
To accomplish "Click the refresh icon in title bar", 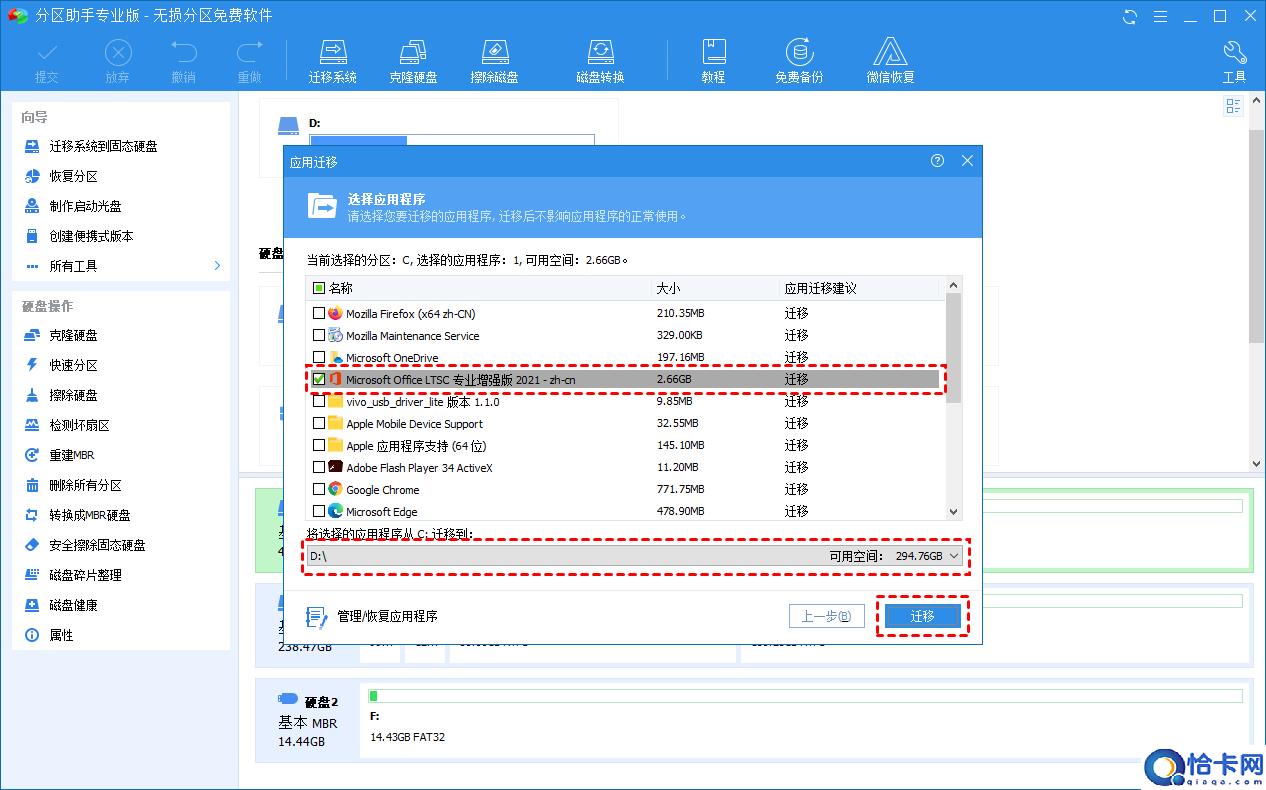I will 1130,16.
